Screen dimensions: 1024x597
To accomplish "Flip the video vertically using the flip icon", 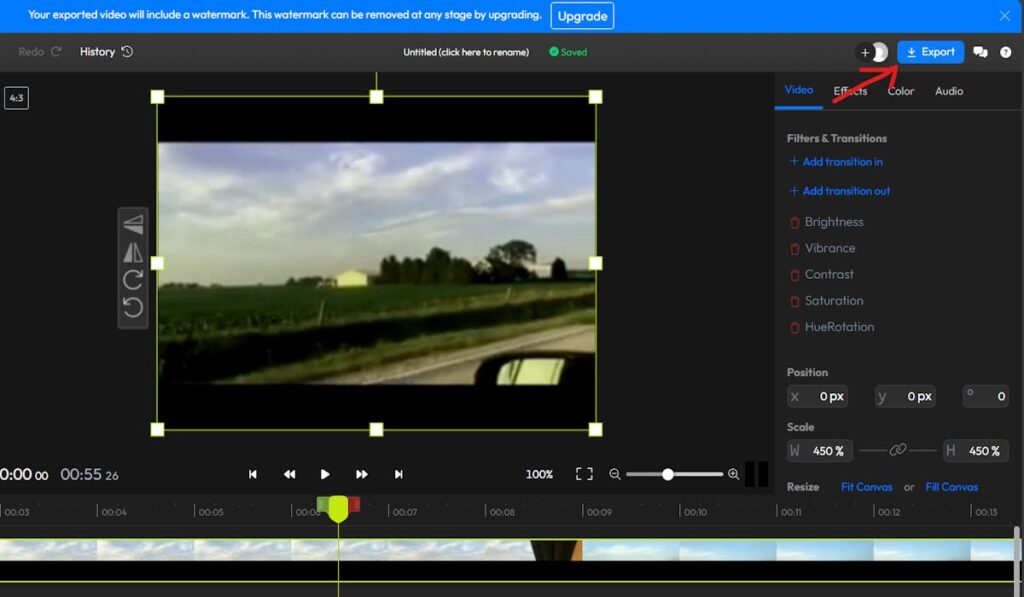I will [x=133, y=225].
